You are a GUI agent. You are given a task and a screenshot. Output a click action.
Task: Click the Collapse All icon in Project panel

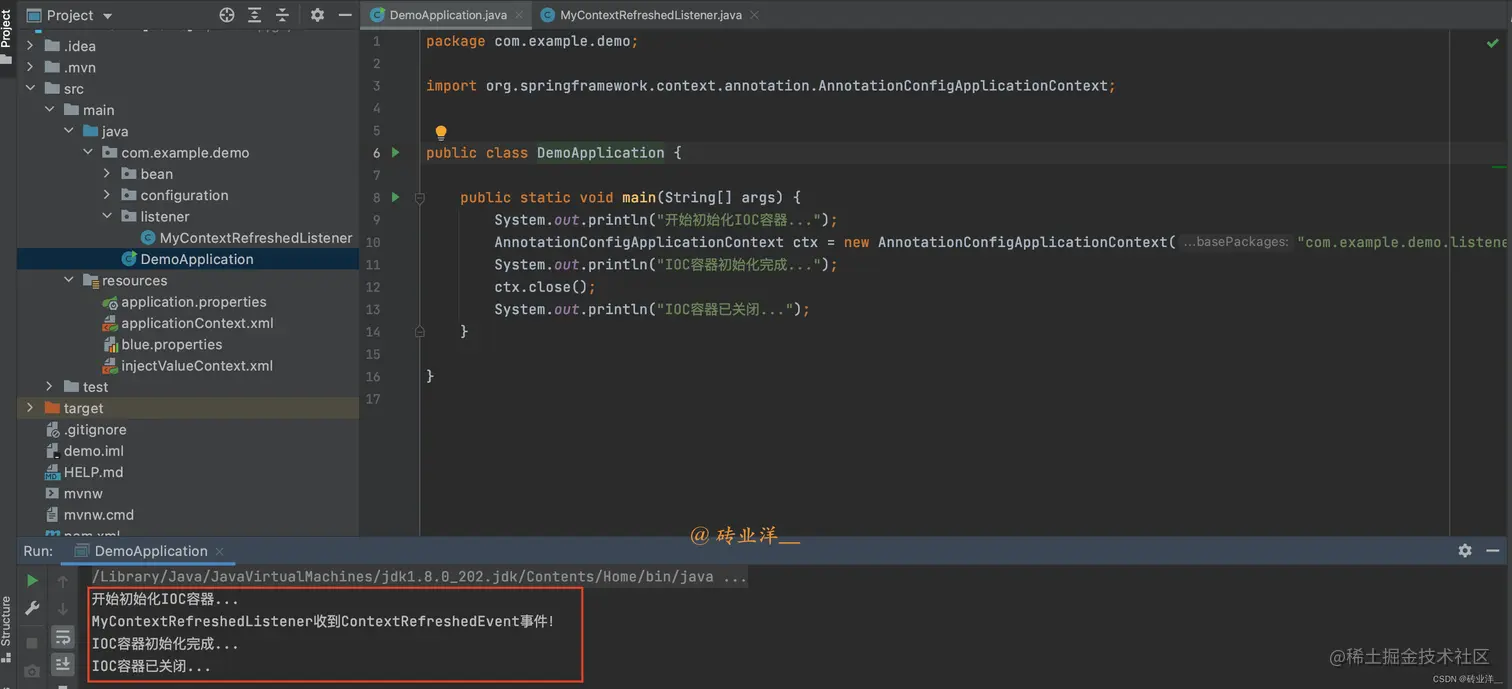(282, 15)
